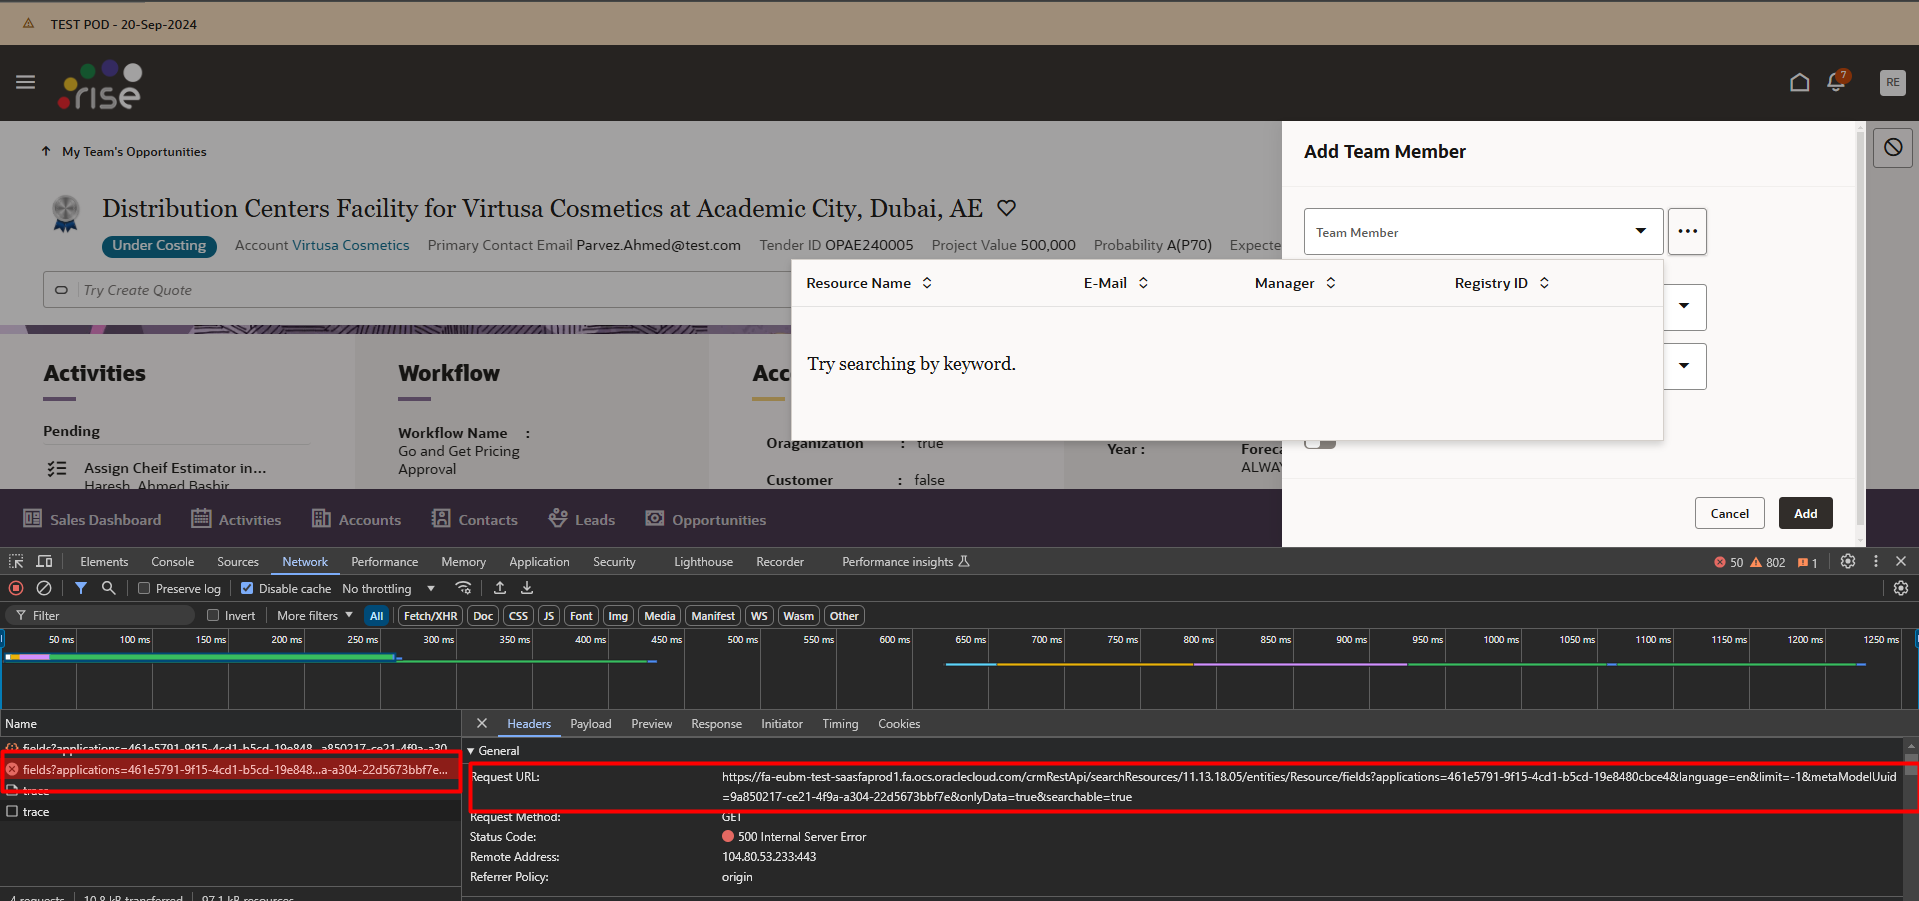Click the 1 issue counter
Viewport: 1919px width, 901px height.
coord(1808,563)
